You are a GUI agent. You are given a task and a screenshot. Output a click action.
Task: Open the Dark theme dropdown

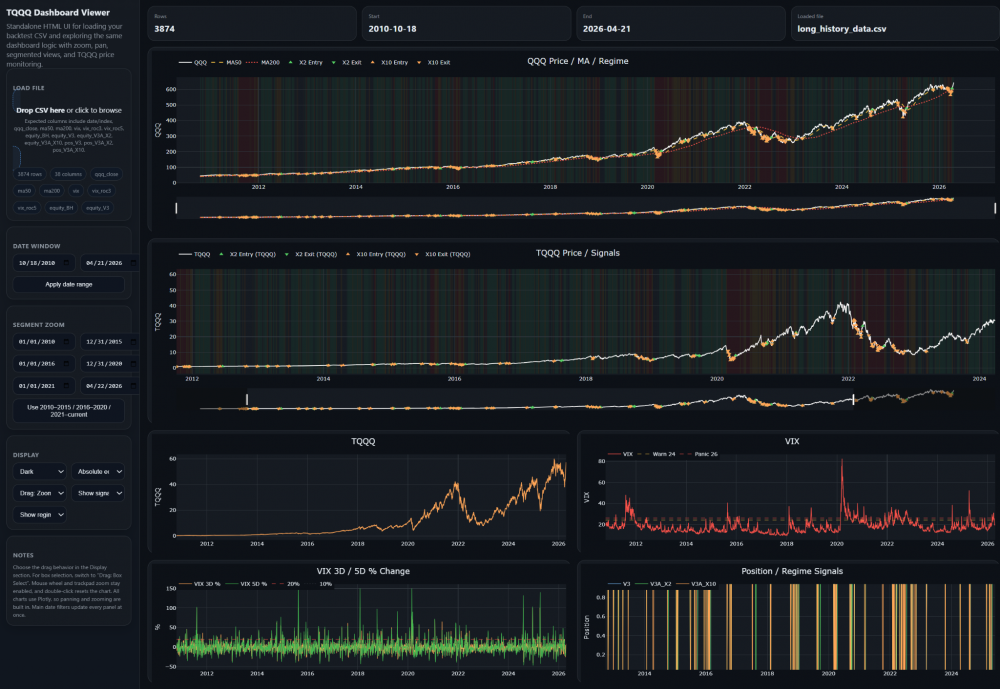pos(40,471)
